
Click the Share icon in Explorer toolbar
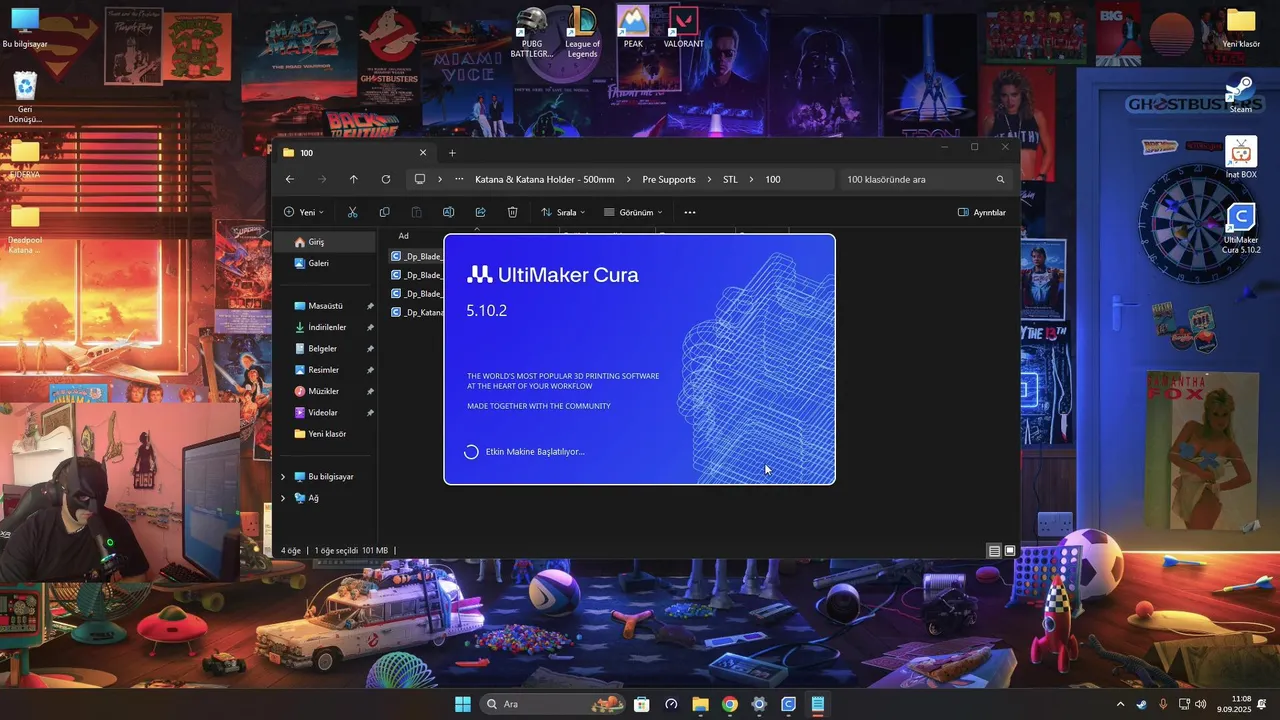click(x=480, y=212)
